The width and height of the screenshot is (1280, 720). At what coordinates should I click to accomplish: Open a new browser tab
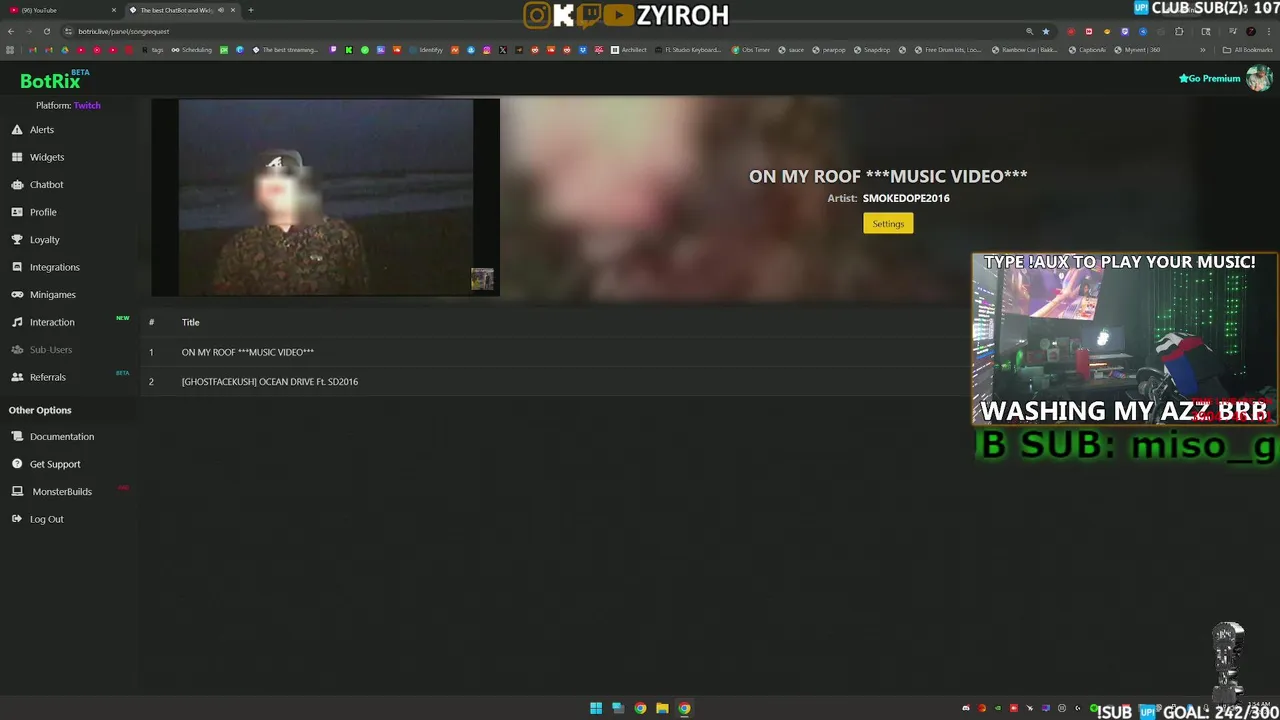pyautogui.click(x=251, y=10)
